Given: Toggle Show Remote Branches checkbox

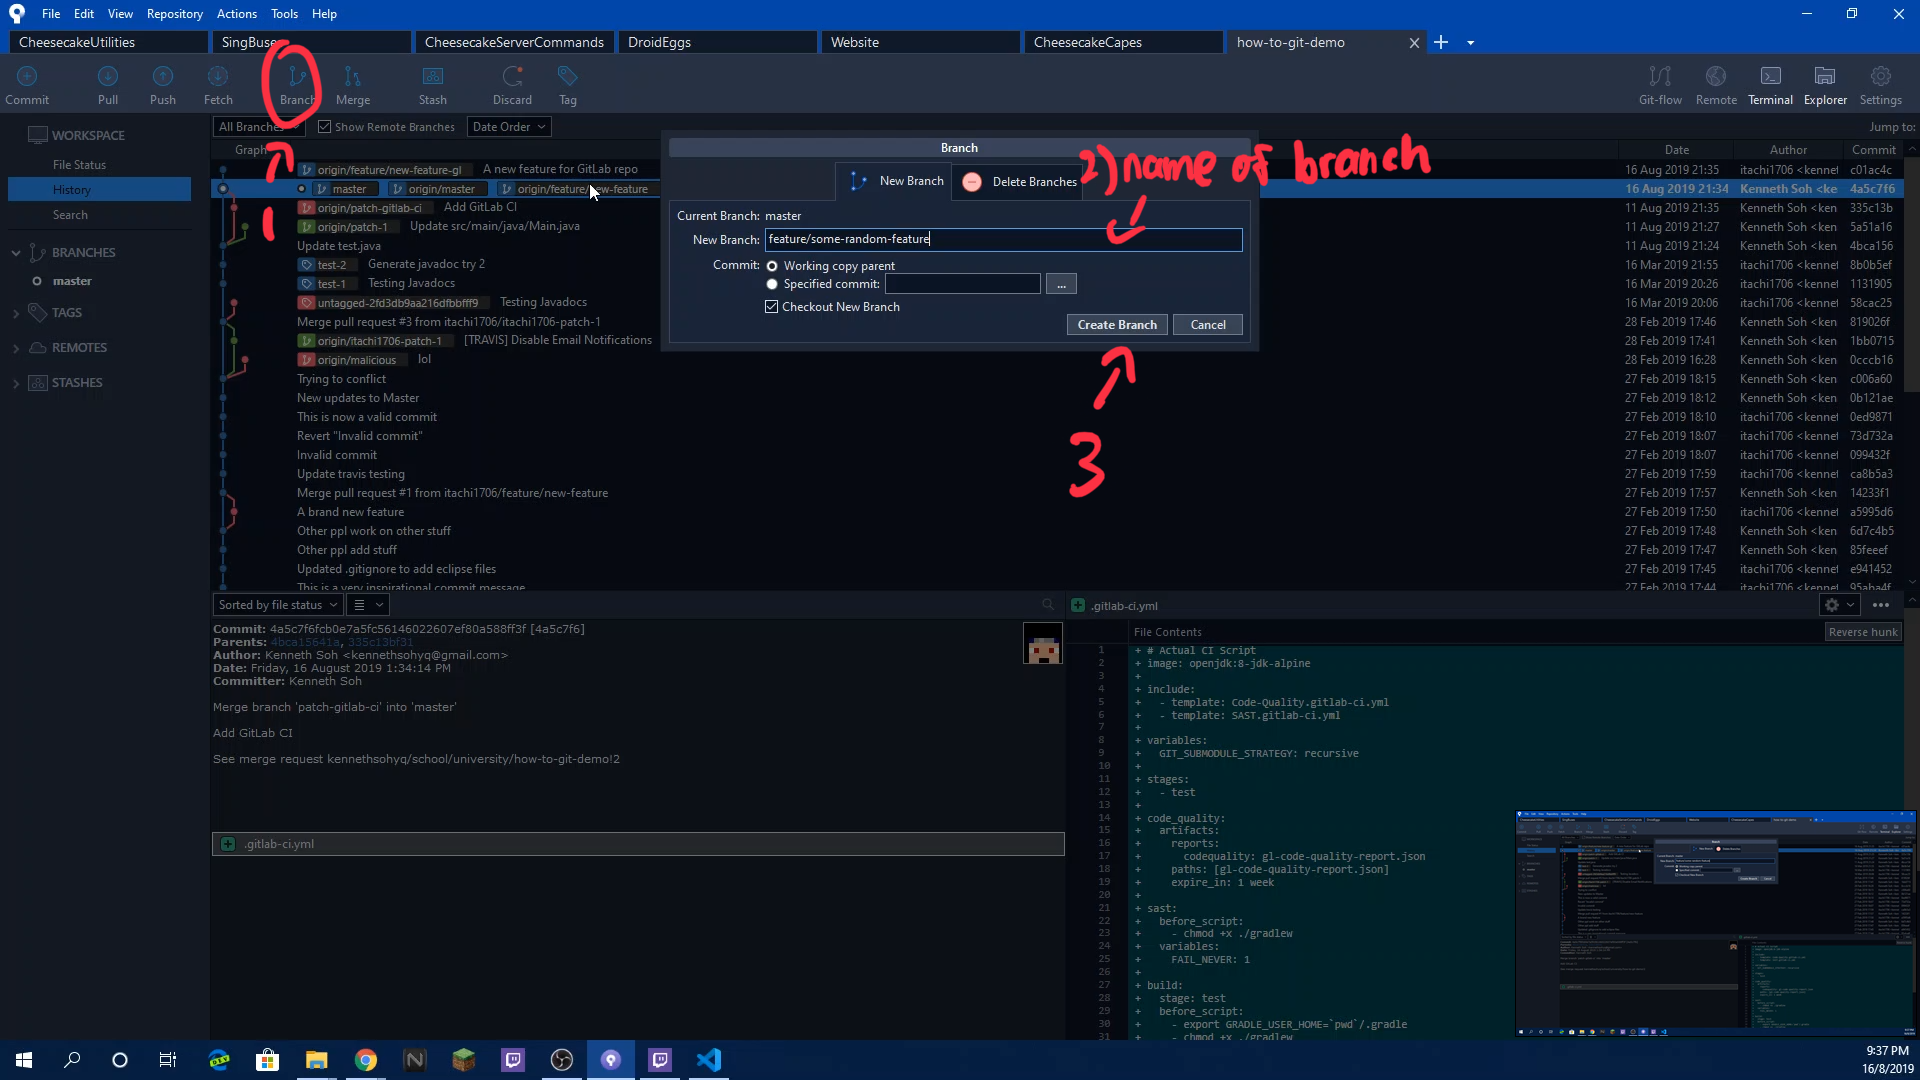Looking at the screenshot, I should click(x=324, y=127).
